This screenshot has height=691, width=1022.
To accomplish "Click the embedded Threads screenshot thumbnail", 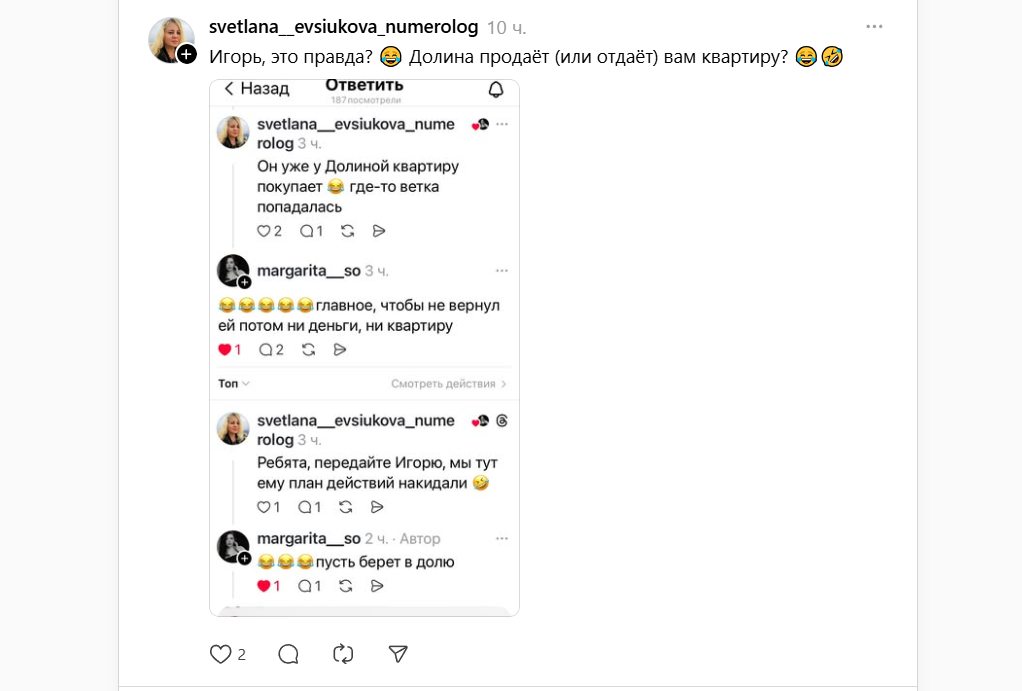I will coord(363,350).
